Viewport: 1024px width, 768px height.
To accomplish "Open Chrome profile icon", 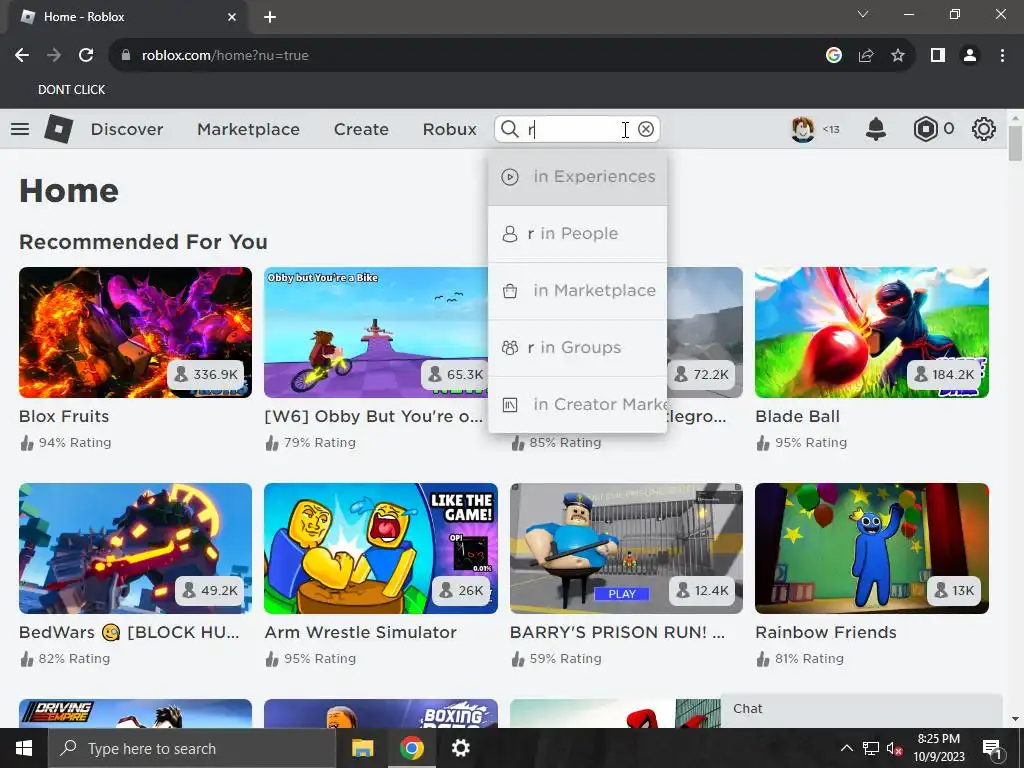I will (x=970, y=56).
